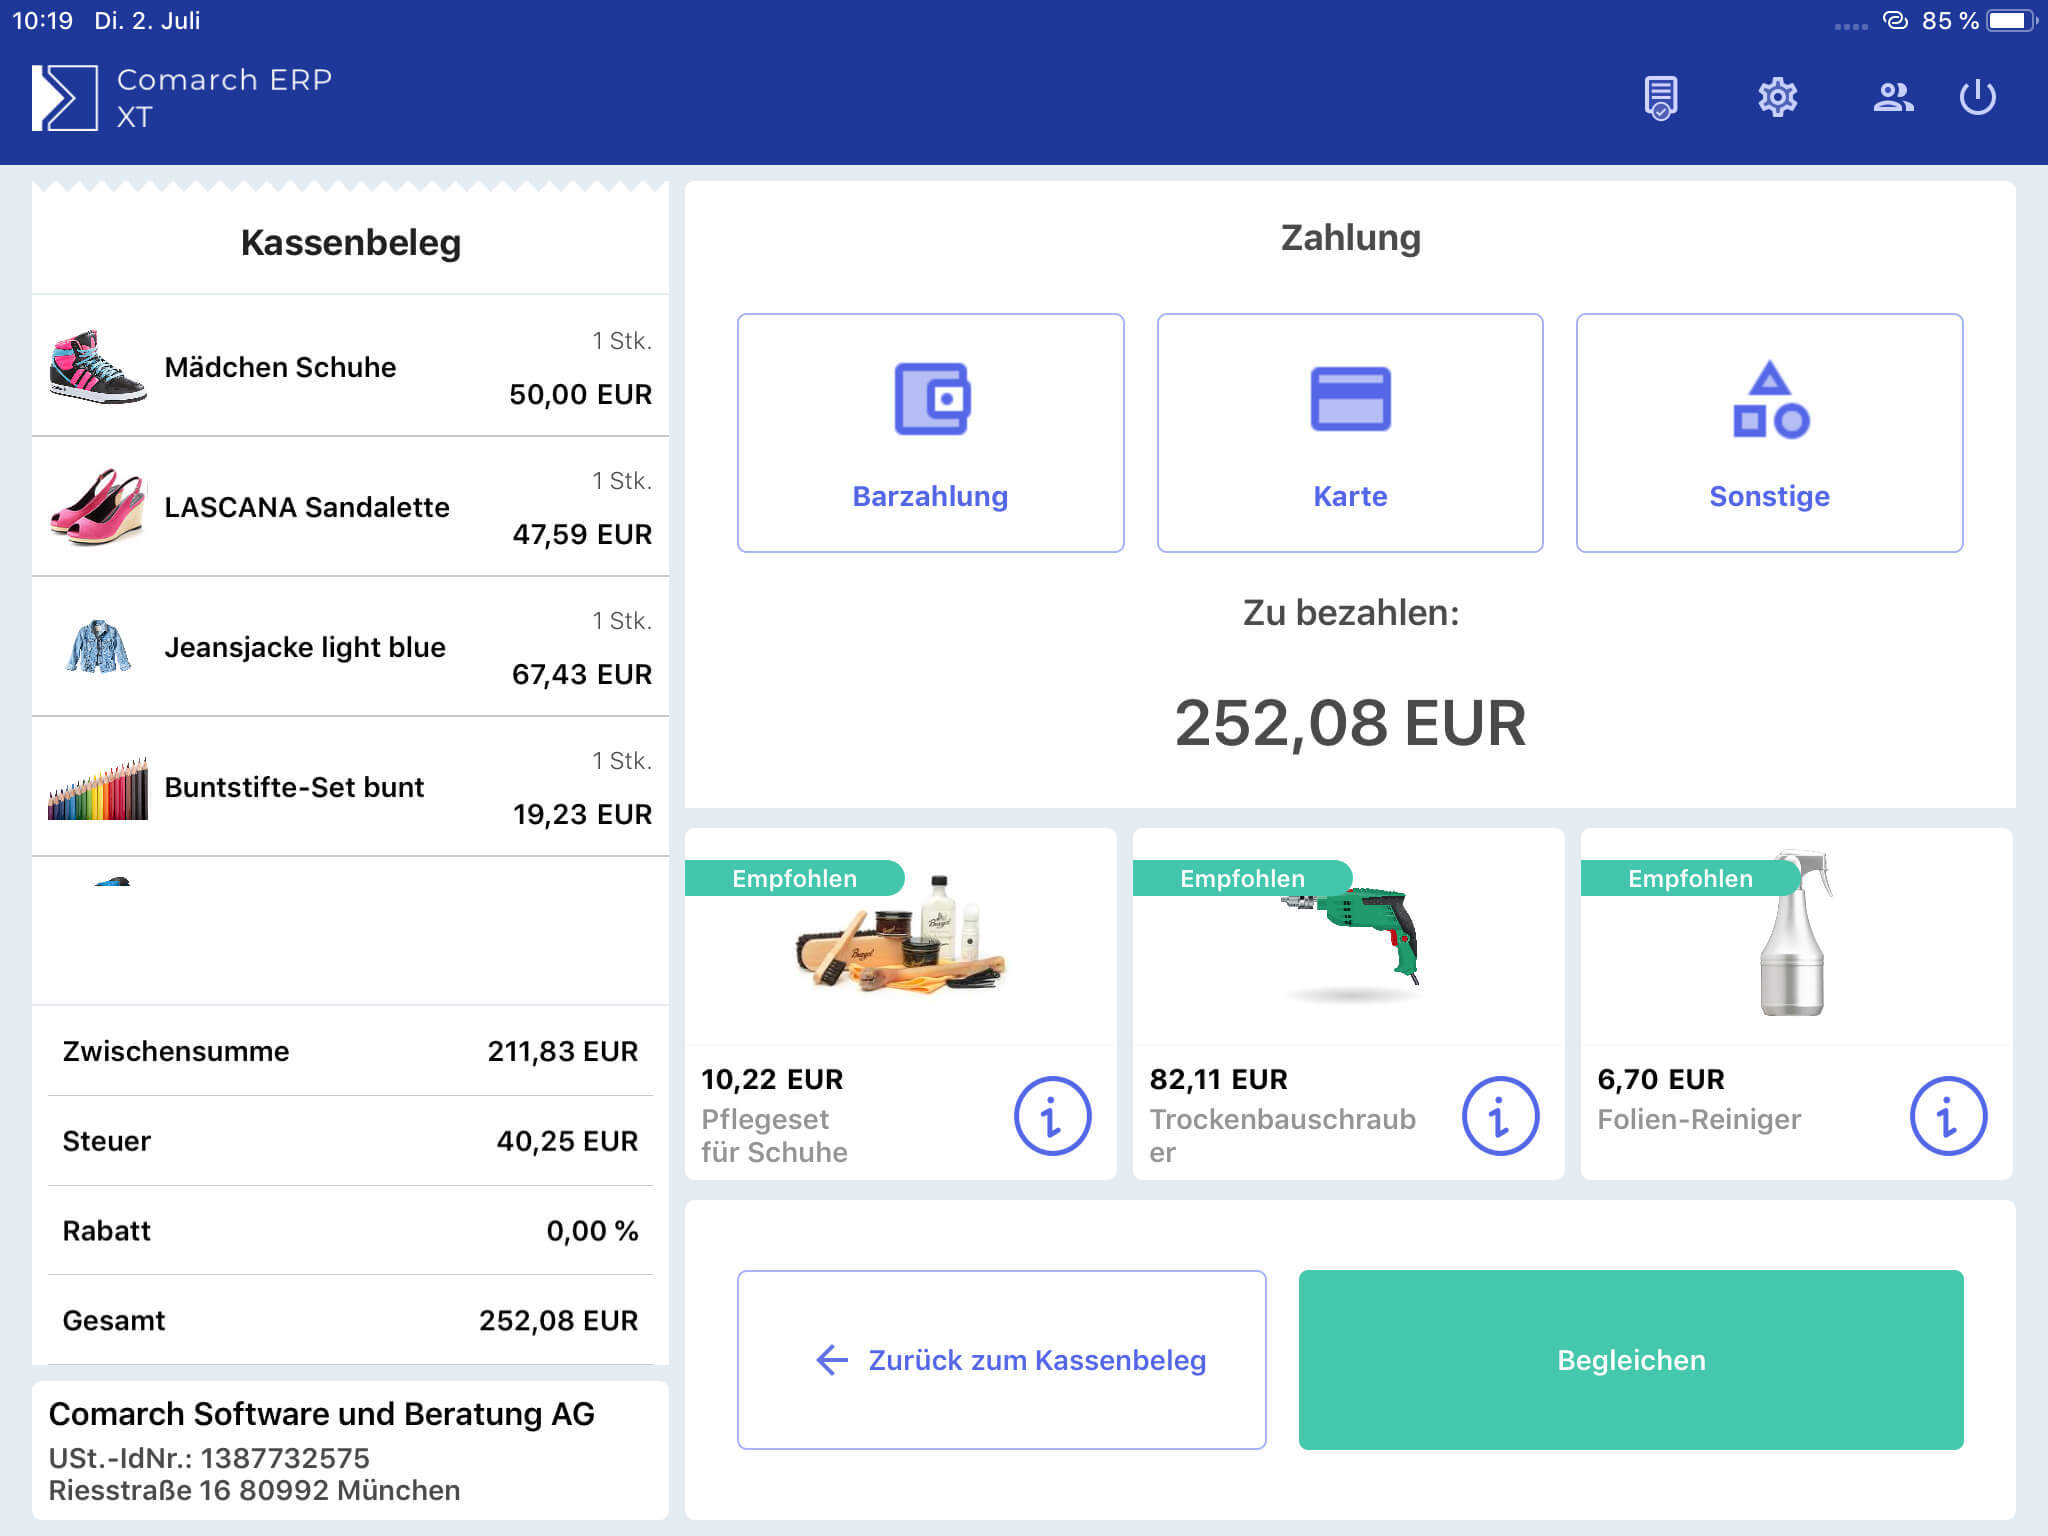The height and width of the screenshot is (1536, 2048).
Task: Click the power/logout icon
Action: [x=1977, y=97]
